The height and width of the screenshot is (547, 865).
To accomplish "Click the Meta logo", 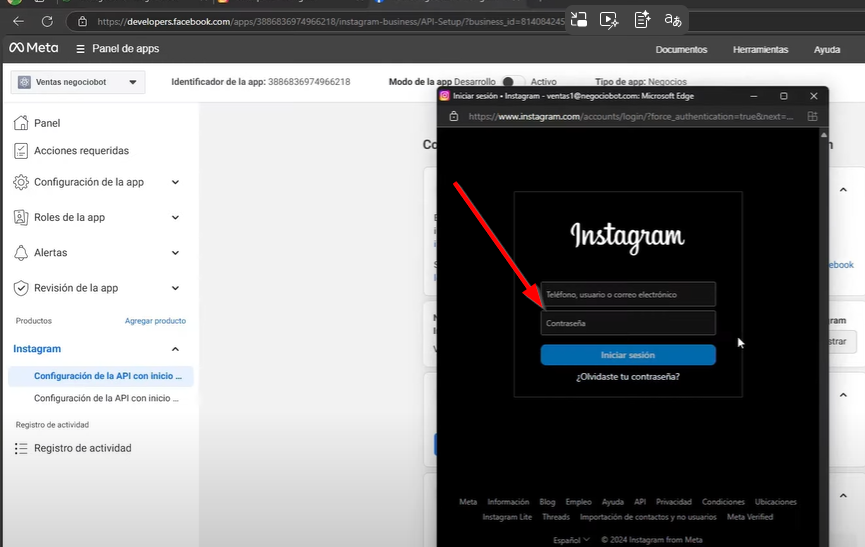I will click(x=34, y=48).
